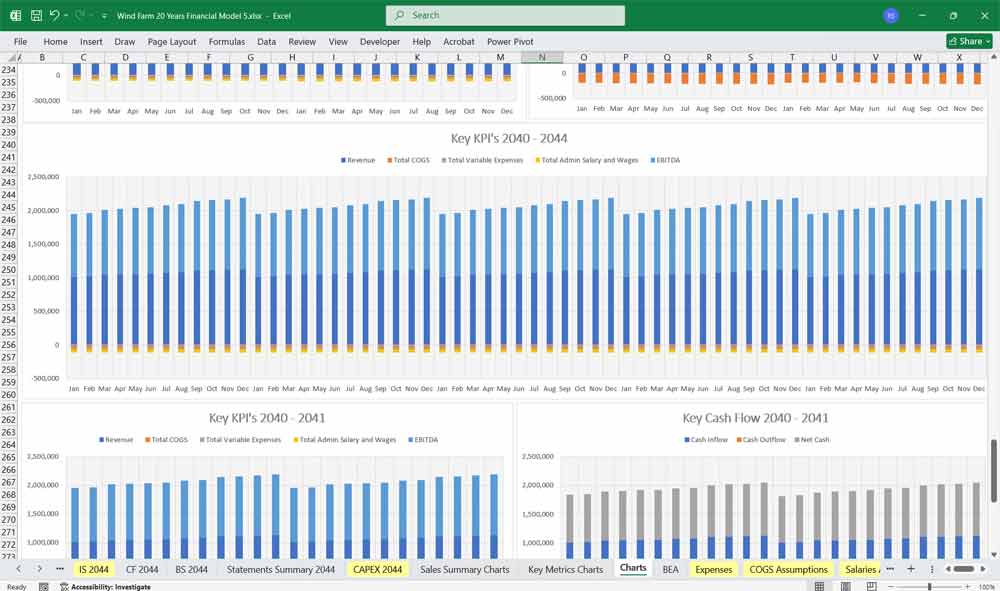Click the Undo icon

tap(57, 15)
